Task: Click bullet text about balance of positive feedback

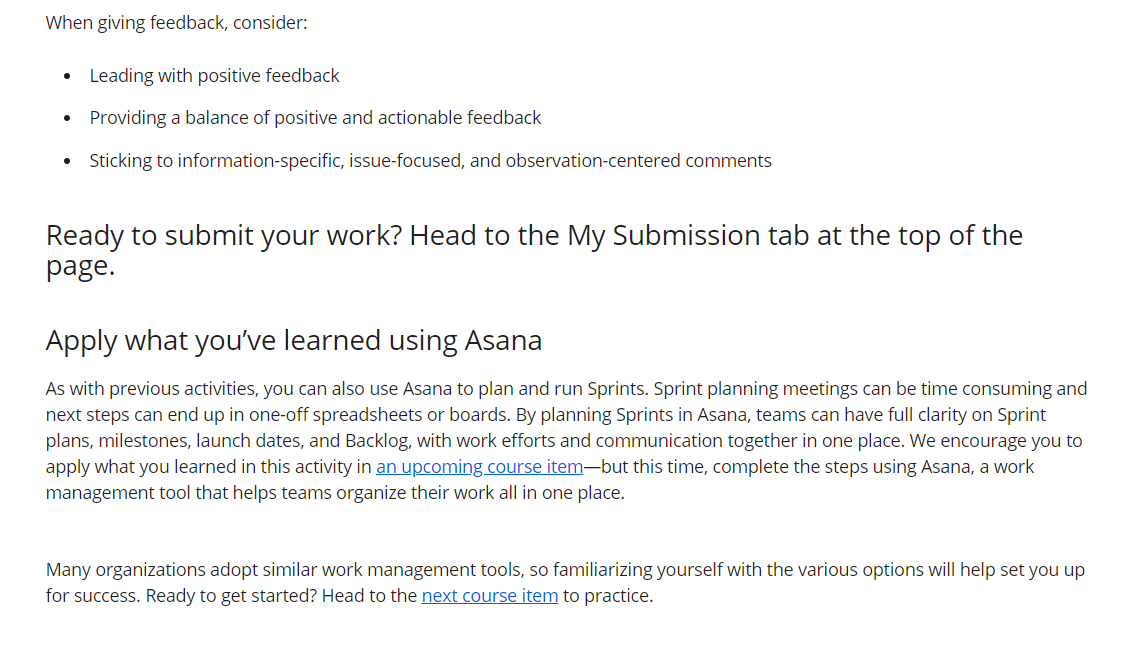Action: tap(315, 118)
